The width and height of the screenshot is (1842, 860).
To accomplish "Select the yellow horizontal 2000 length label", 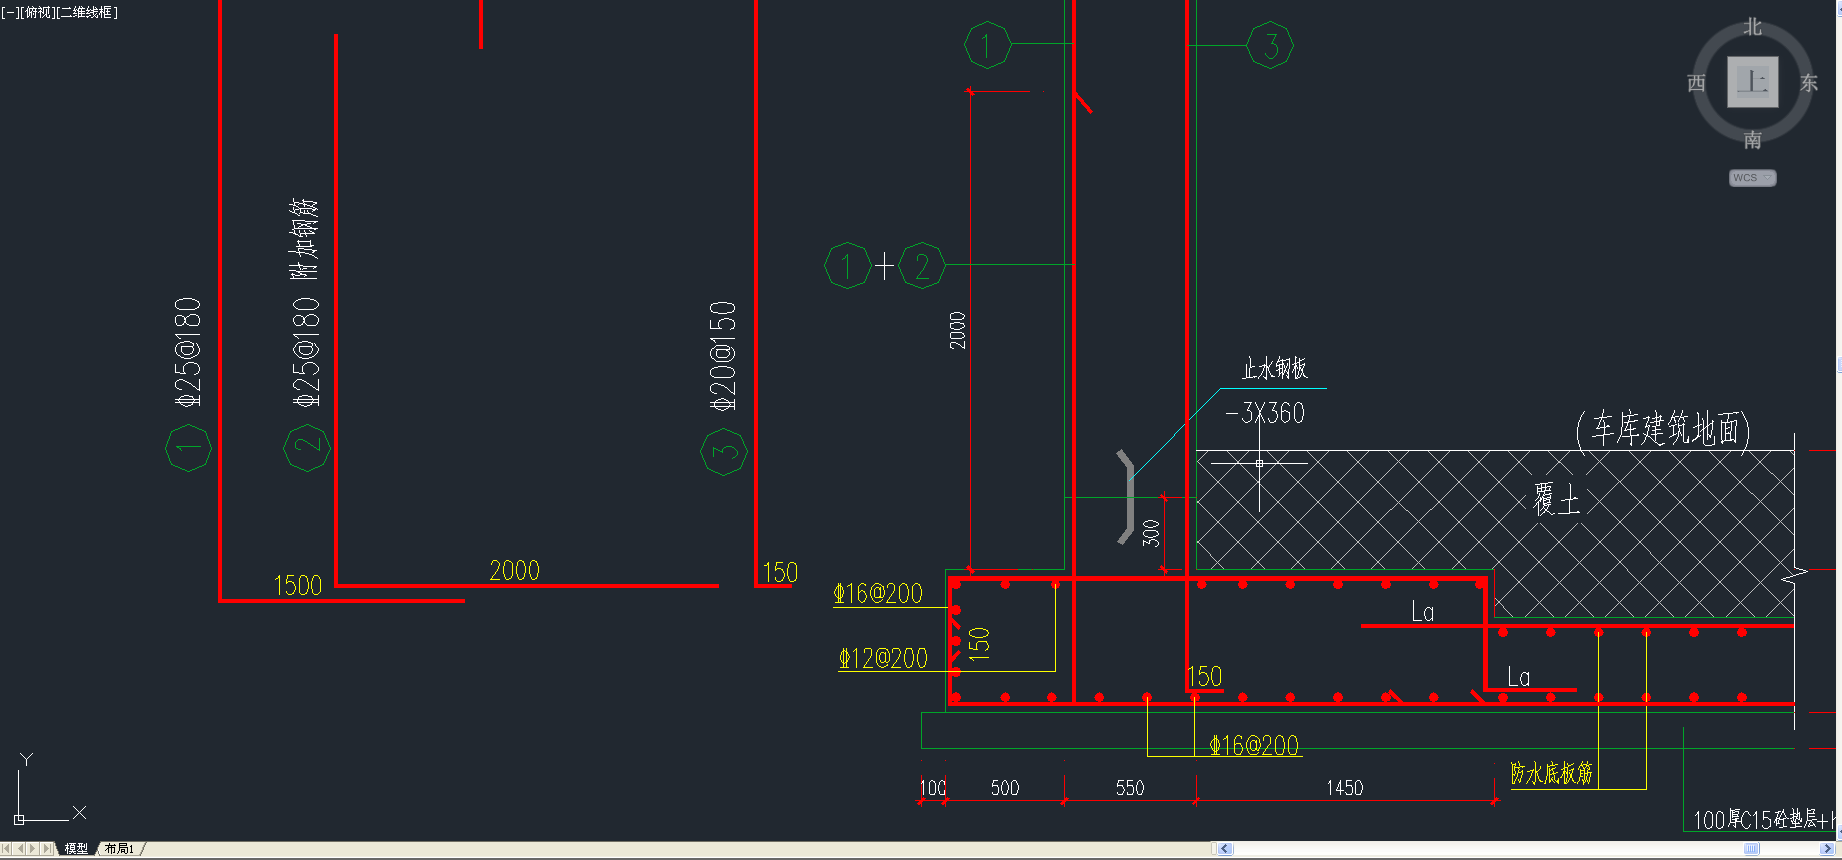I will tap(514, 571).
